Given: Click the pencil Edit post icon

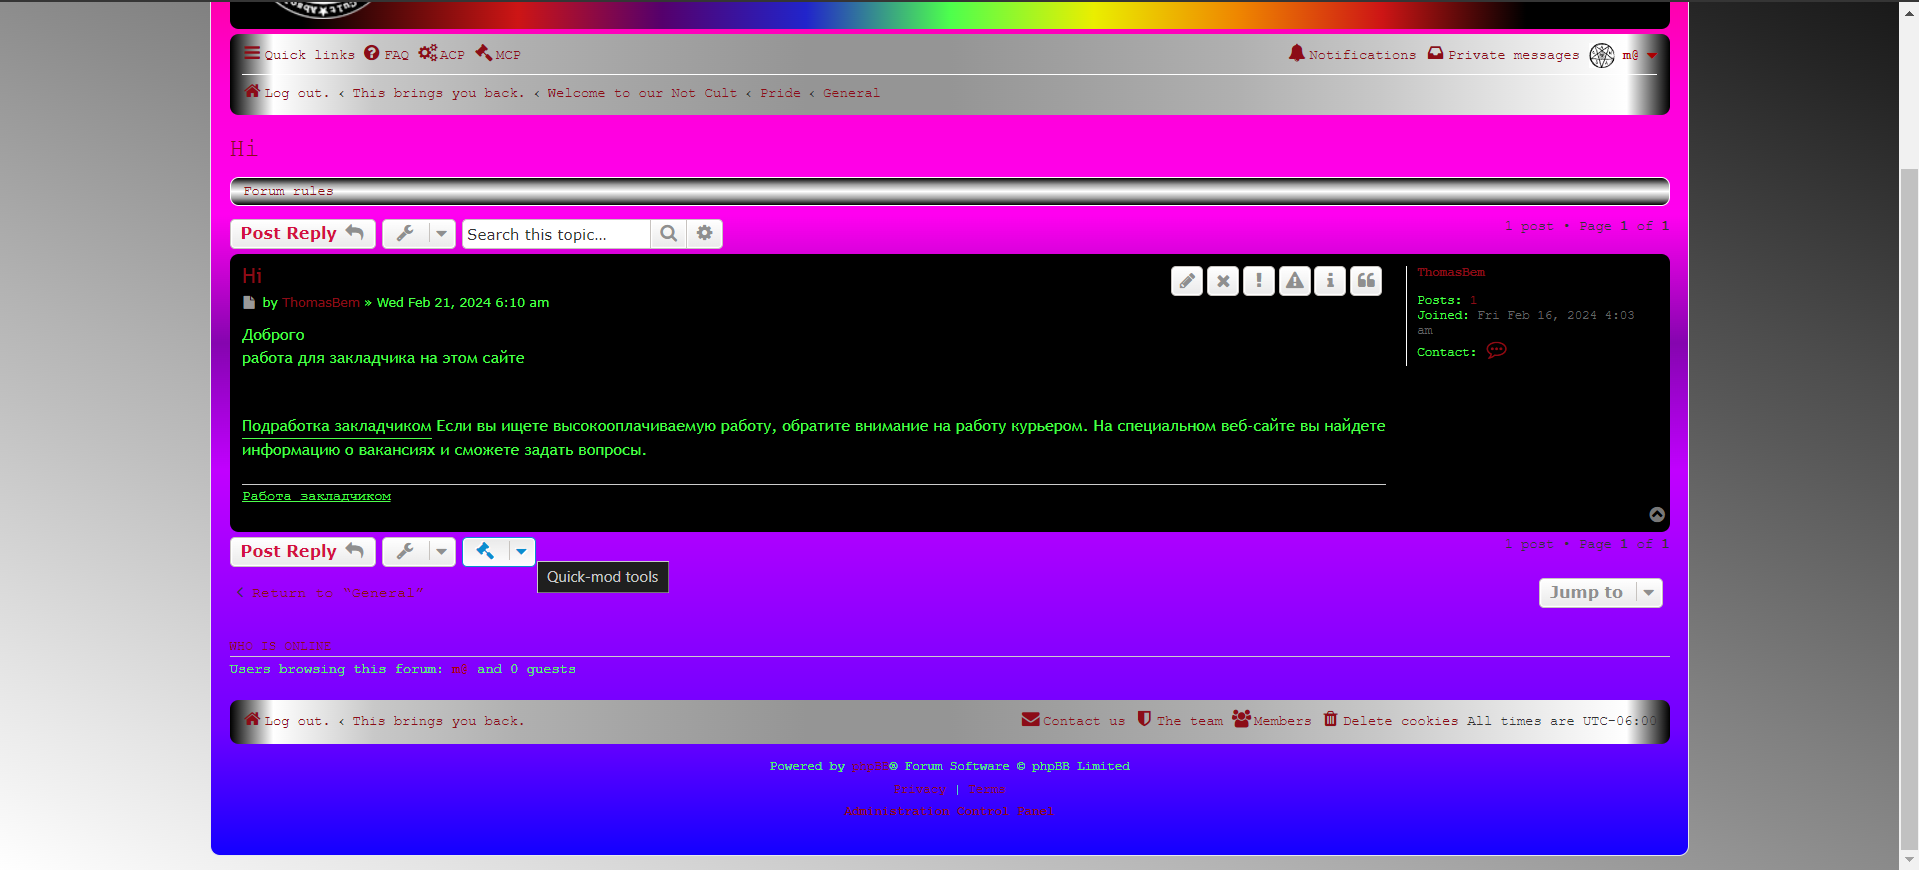Looking at the screenshot, I should 1186,281.
